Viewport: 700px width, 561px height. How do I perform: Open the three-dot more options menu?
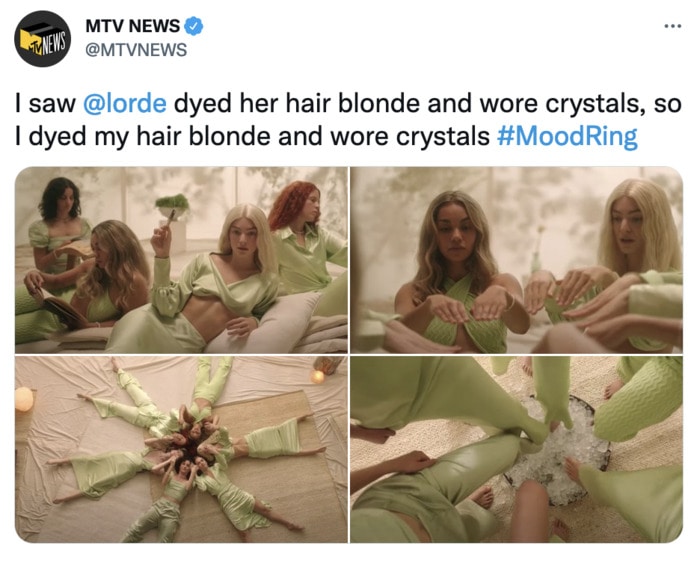tap(673, 26)
